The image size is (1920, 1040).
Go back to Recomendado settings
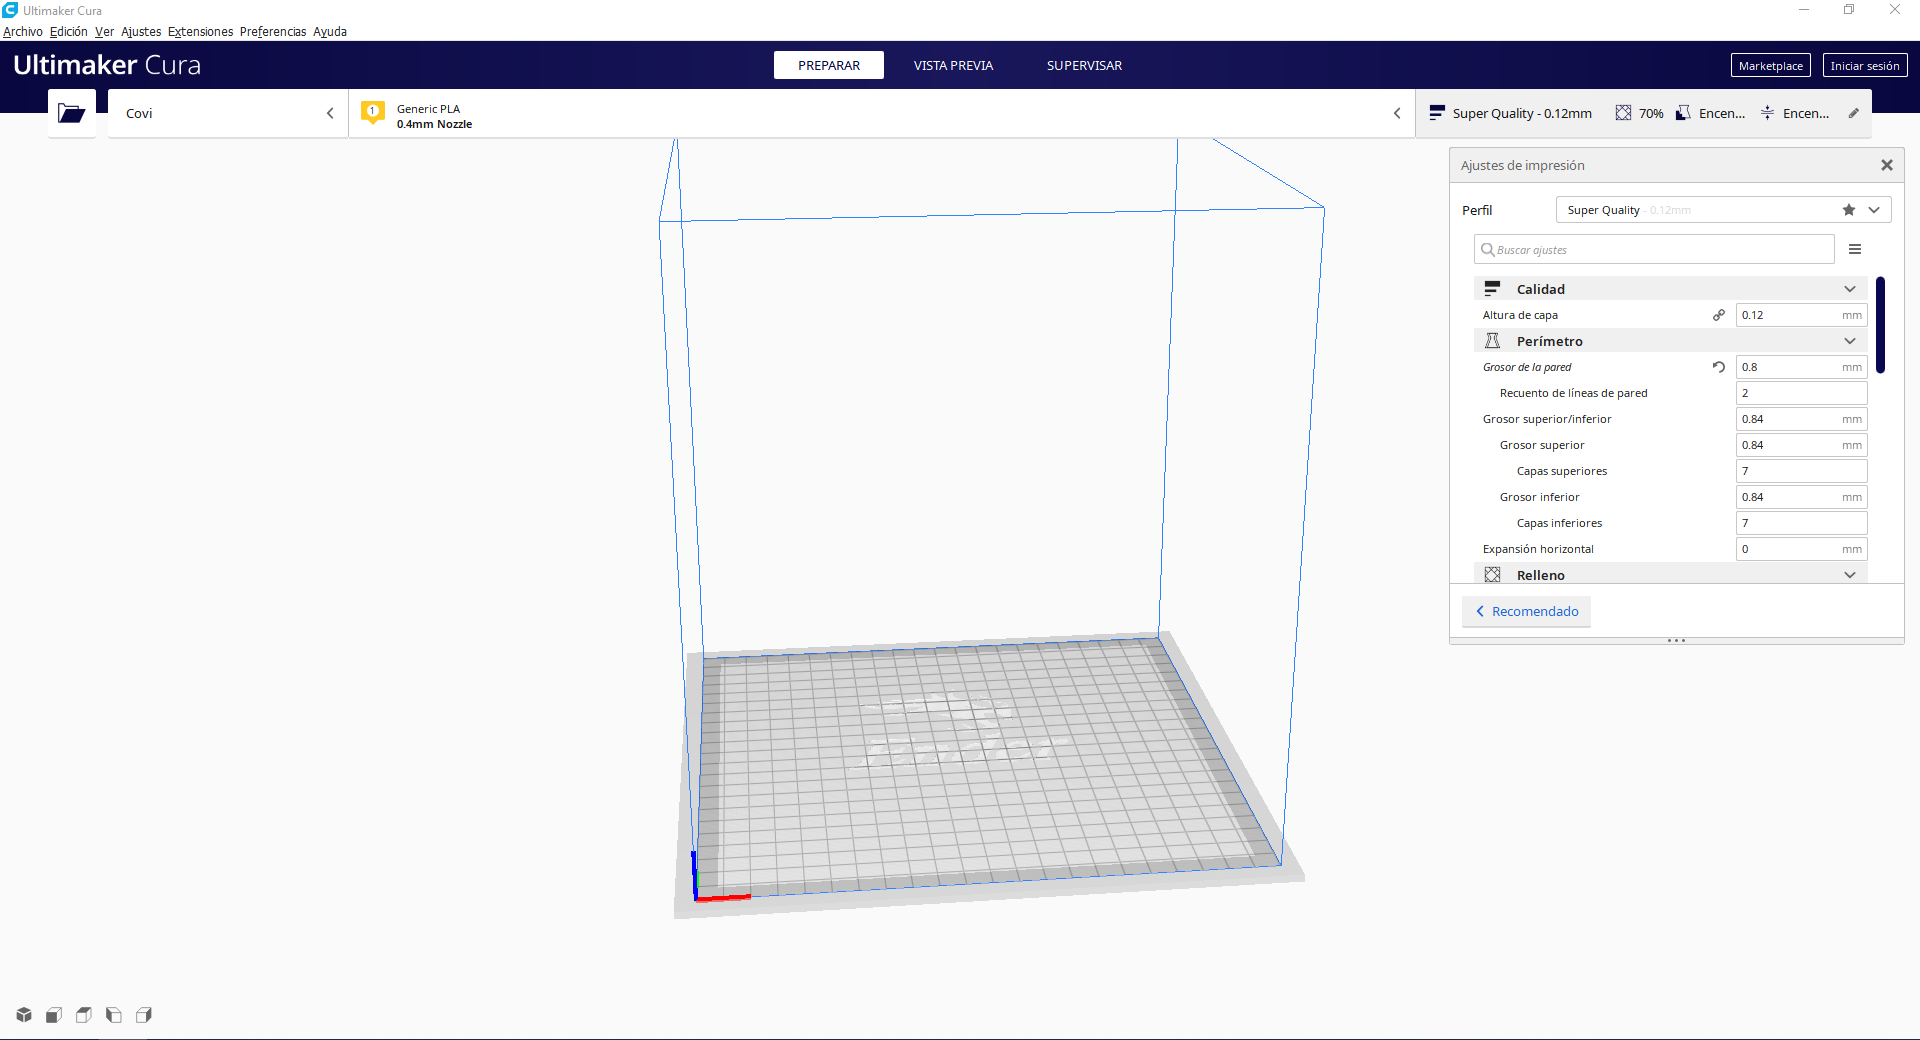[x=1527, y=611]
